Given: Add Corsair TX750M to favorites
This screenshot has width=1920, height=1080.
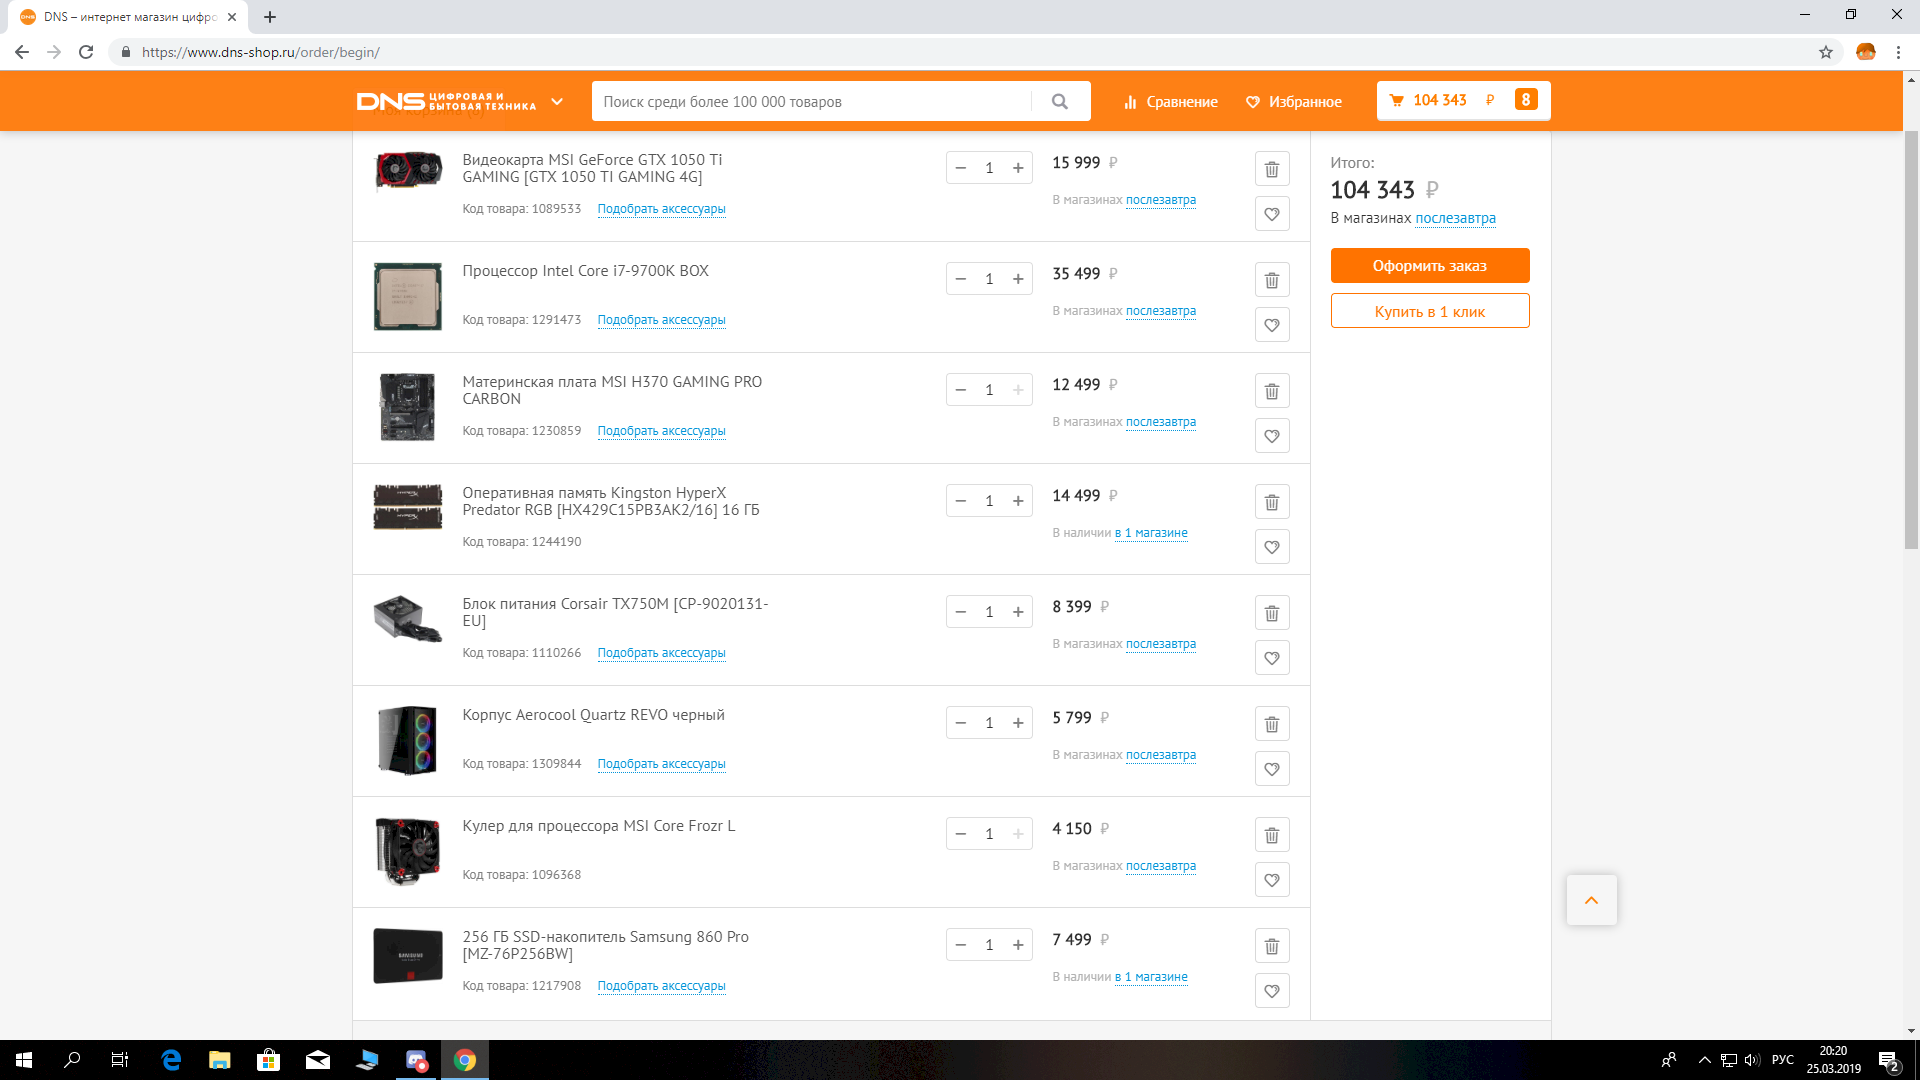Looking at the screenshot, I should [1272, 658].
